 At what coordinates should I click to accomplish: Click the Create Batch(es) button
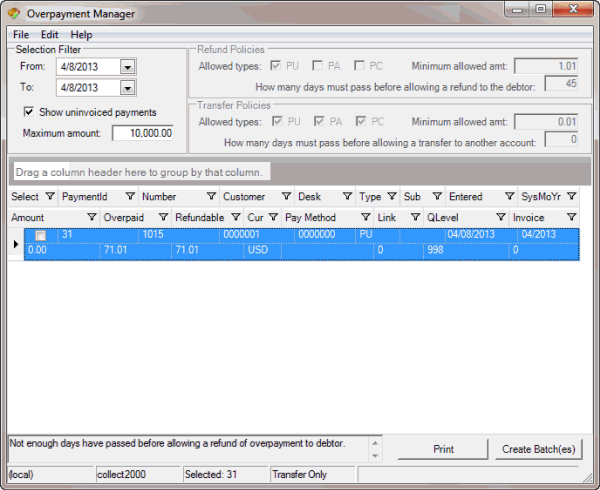pyautogui.click(x=539, y=449)
